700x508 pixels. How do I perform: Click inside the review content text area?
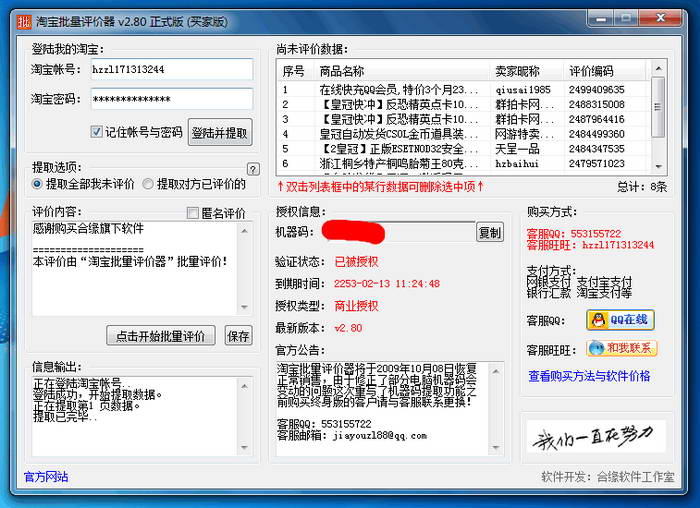(136, 268)
